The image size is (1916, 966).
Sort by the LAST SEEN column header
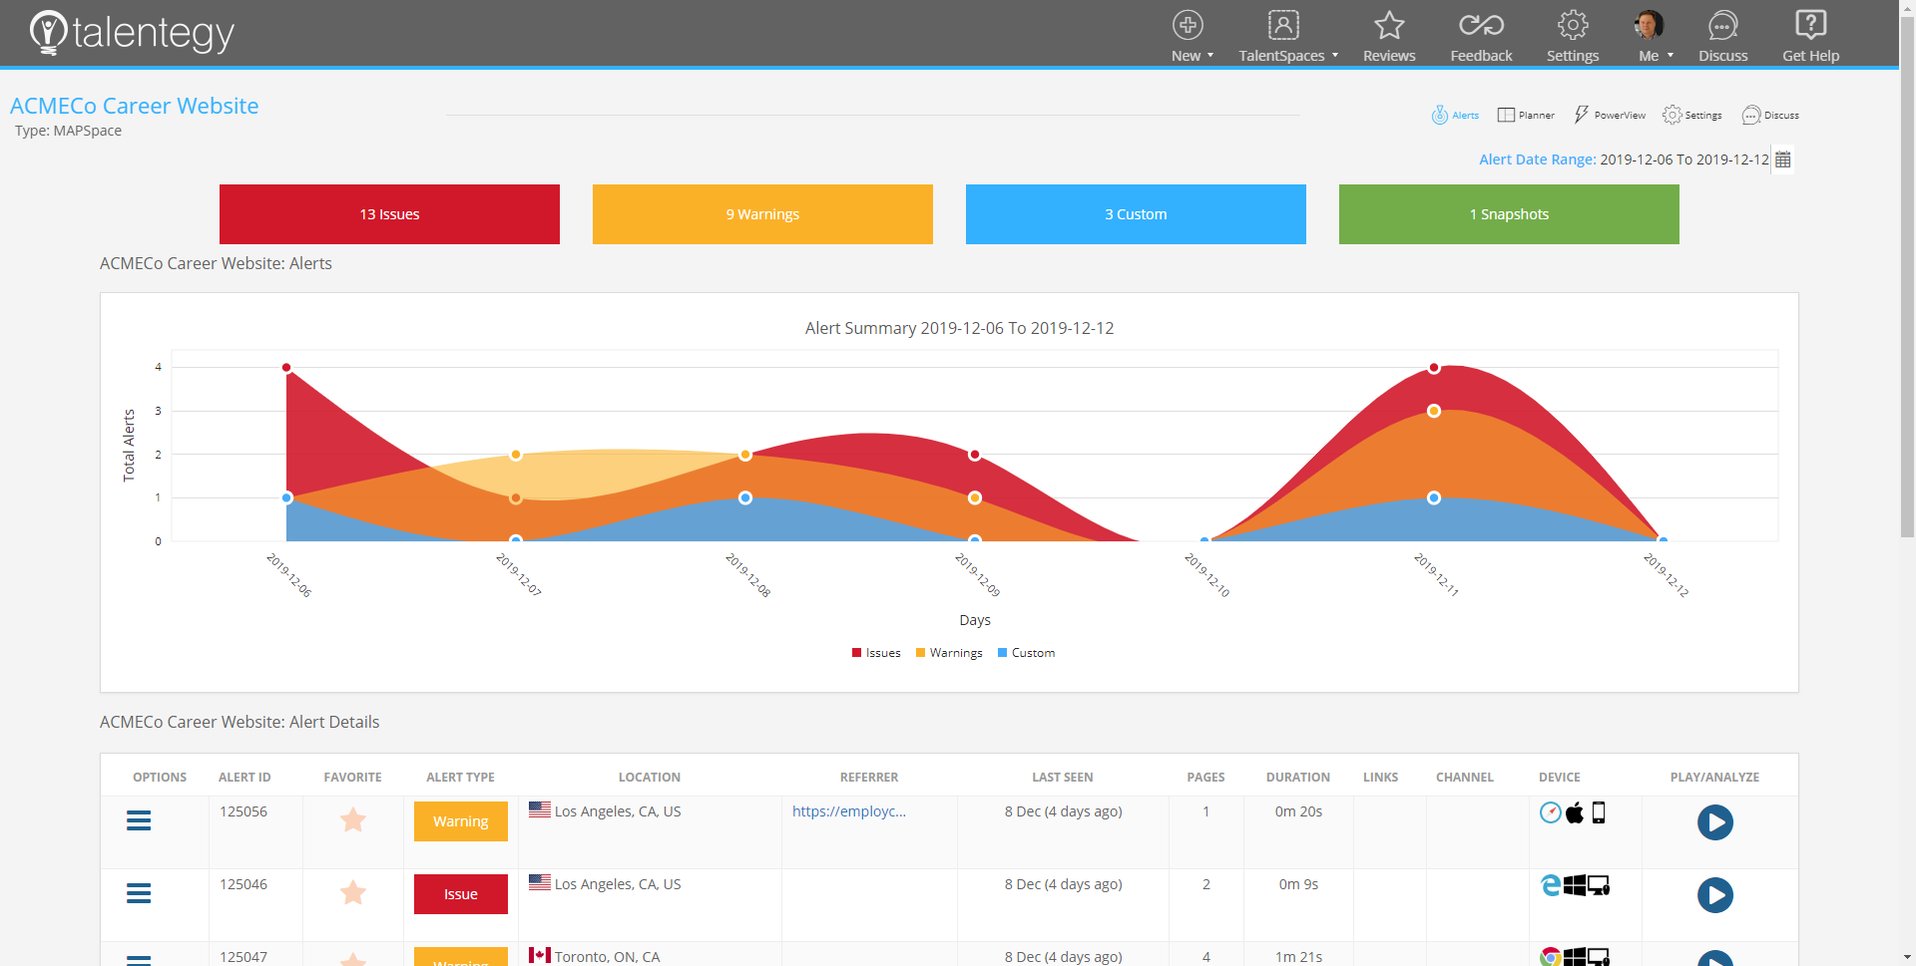coord(1062,777)
